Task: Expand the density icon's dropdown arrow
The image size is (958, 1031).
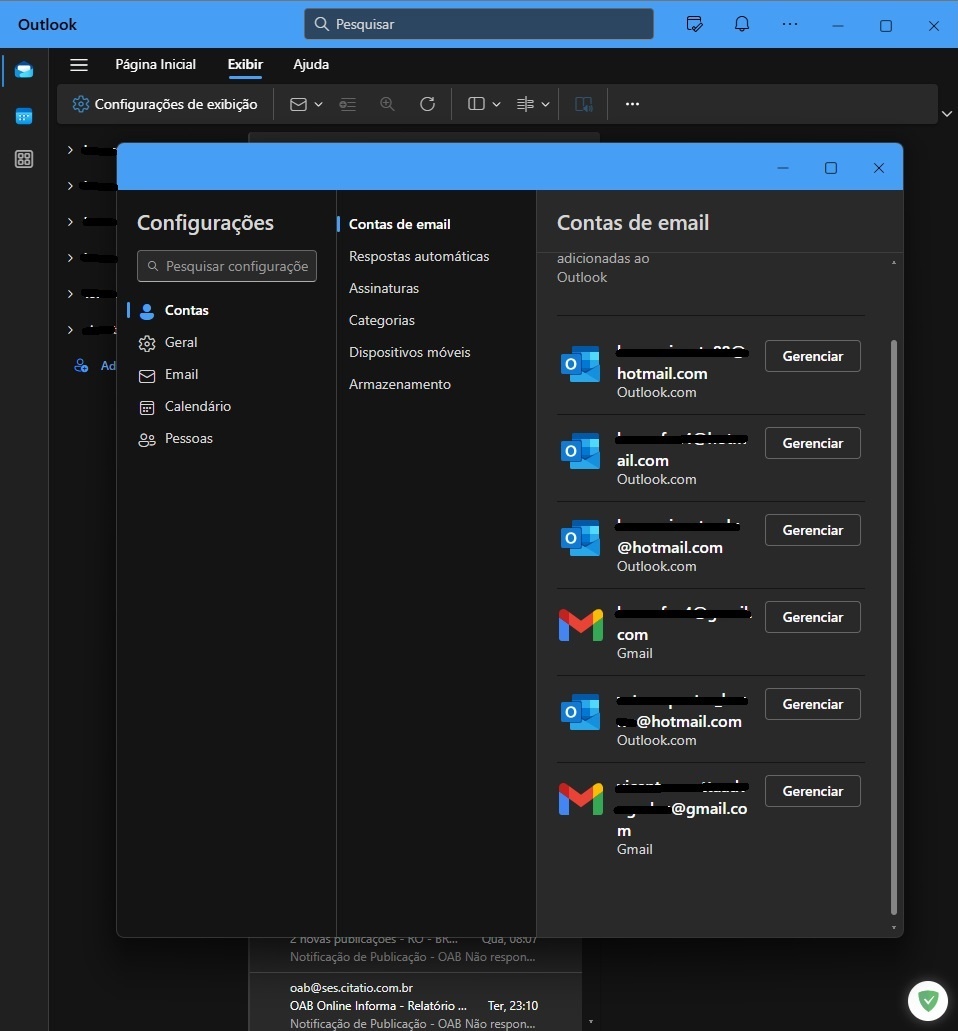Action: point(545,104)
